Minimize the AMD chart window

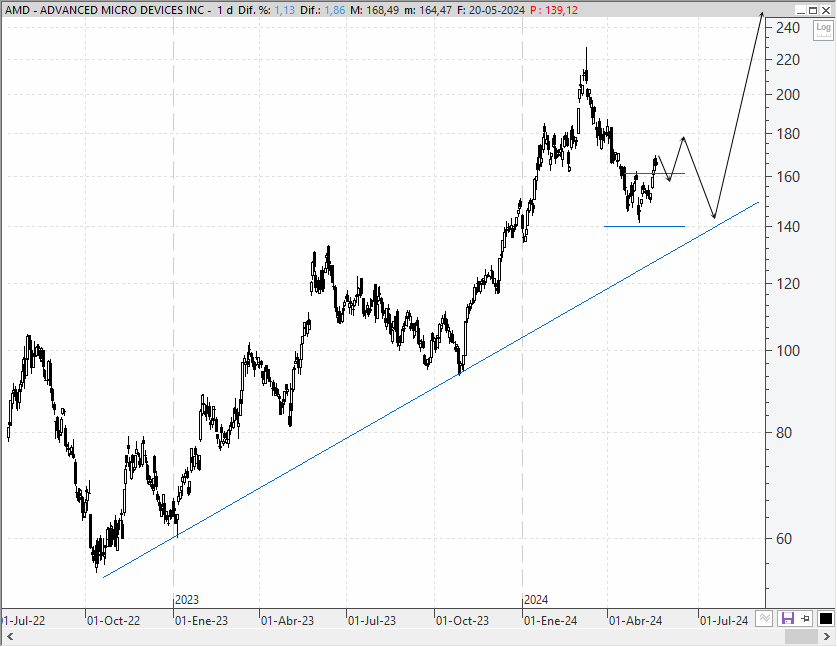coord(800,10)
